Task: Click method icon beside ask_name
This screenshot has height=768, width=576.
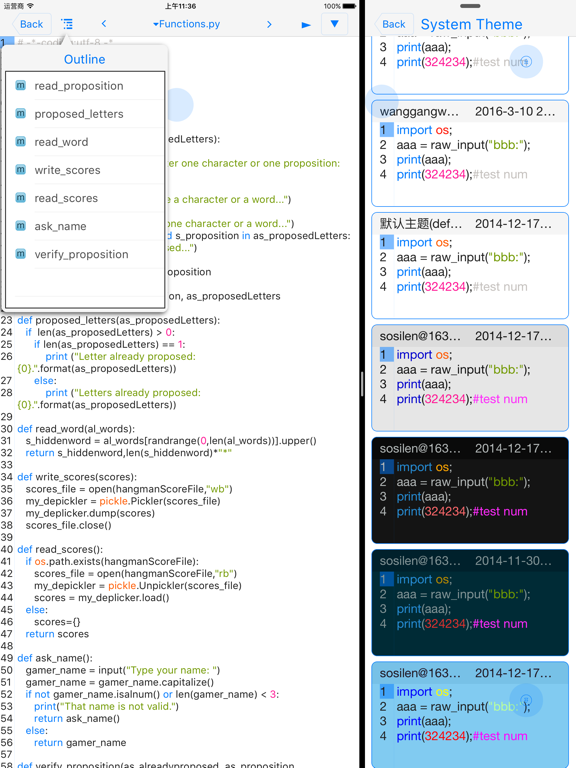Action: pyautogui.click(x=21, y=226)
